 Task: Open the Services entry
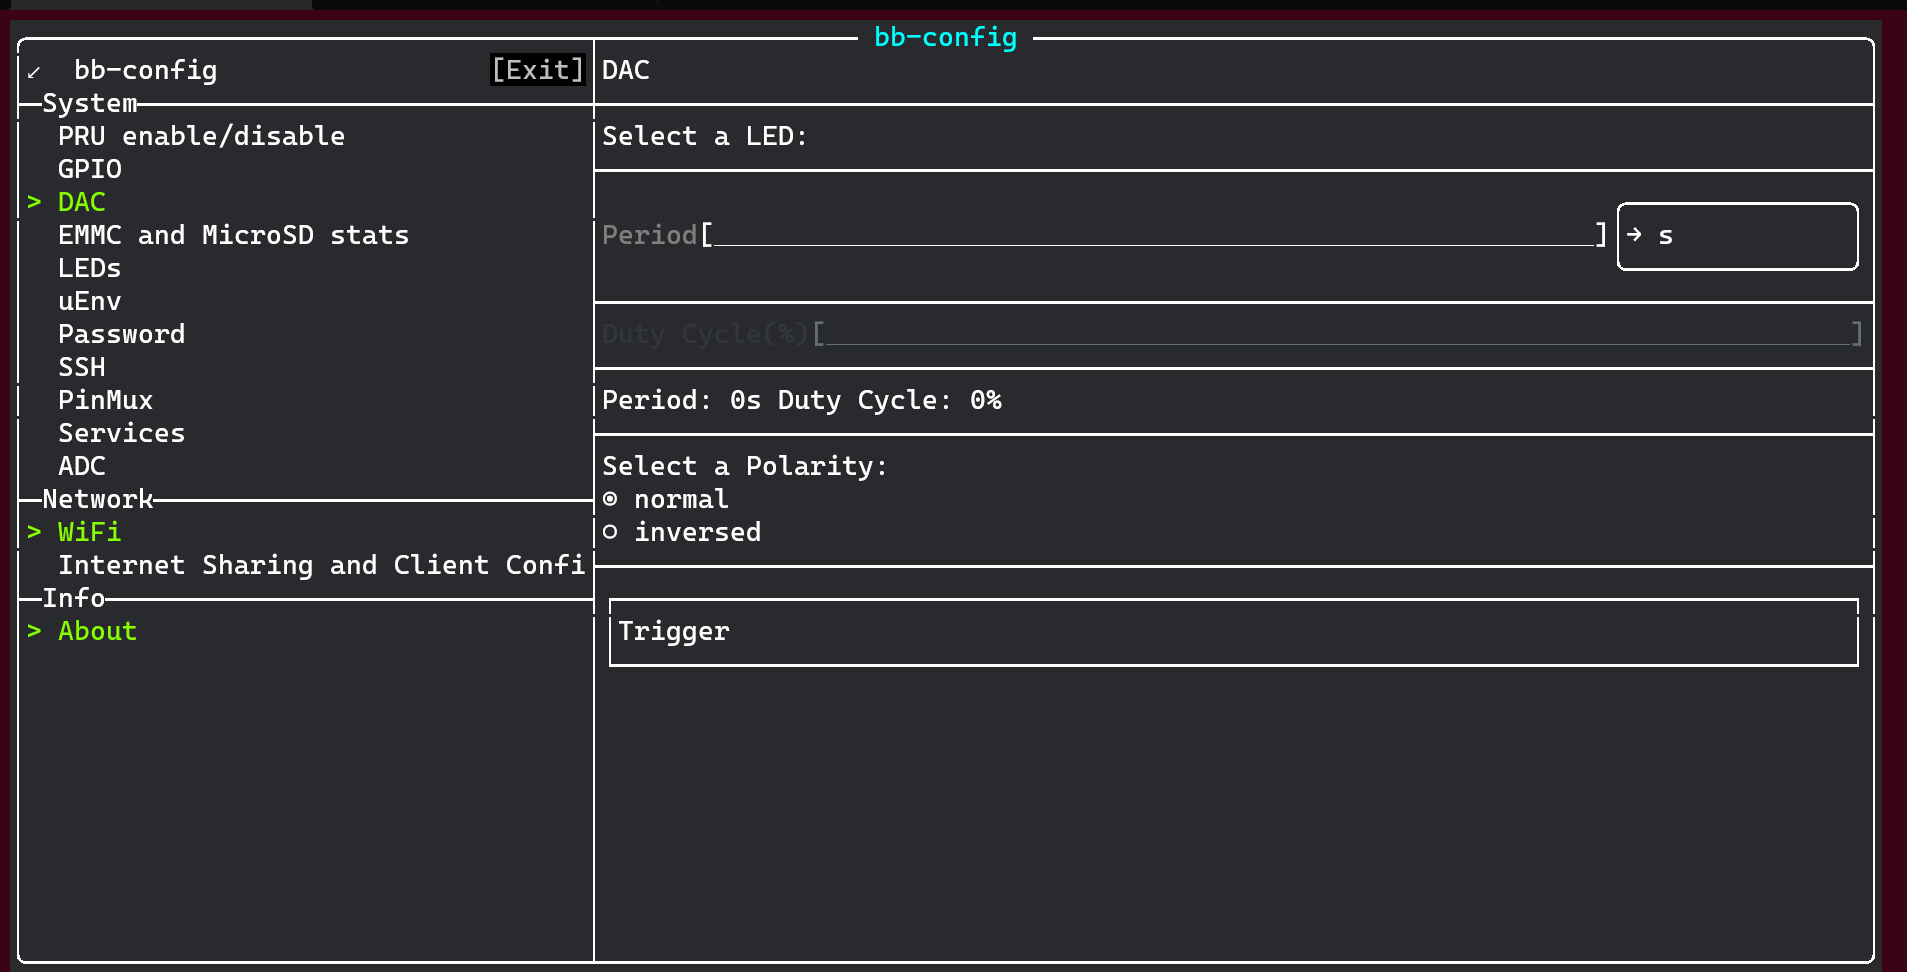click(121, 433)
